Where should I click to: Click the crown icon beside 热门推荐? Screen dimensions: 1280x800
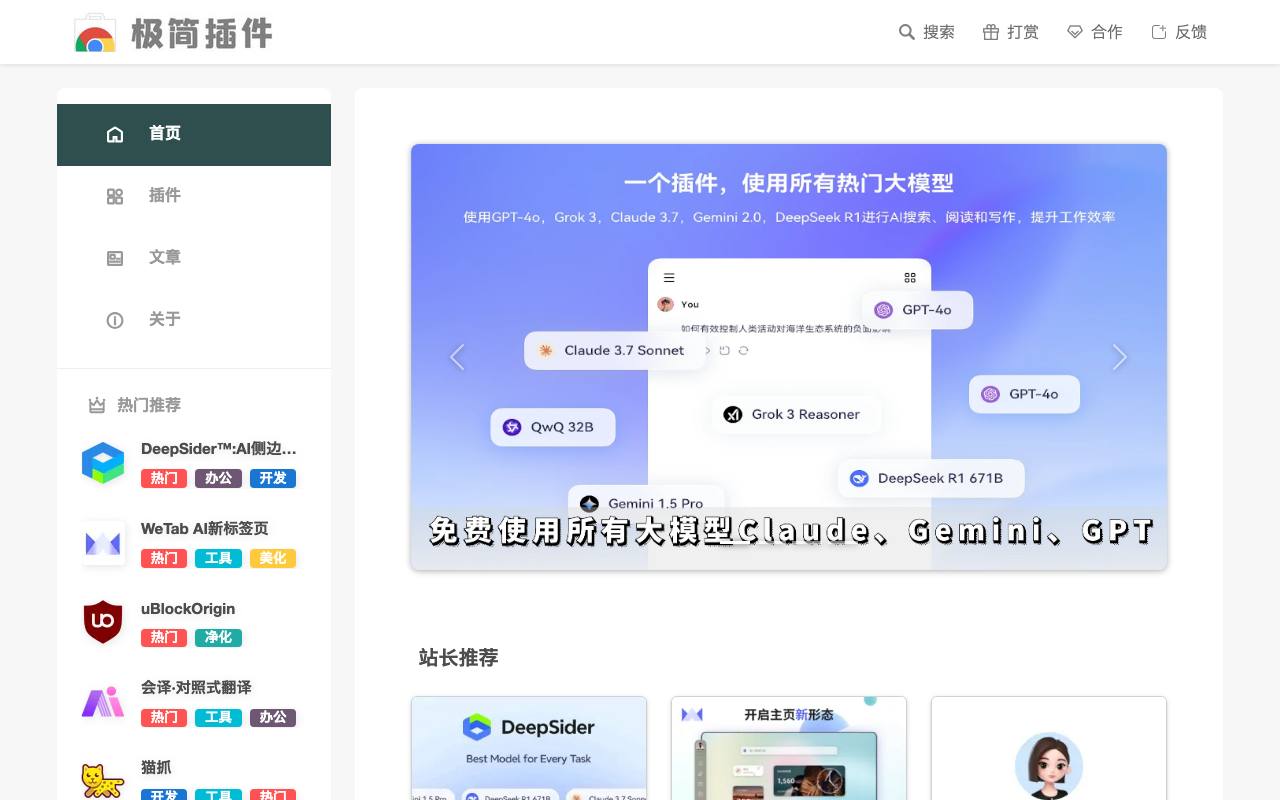pyautogui.click(x=97, y=405)
